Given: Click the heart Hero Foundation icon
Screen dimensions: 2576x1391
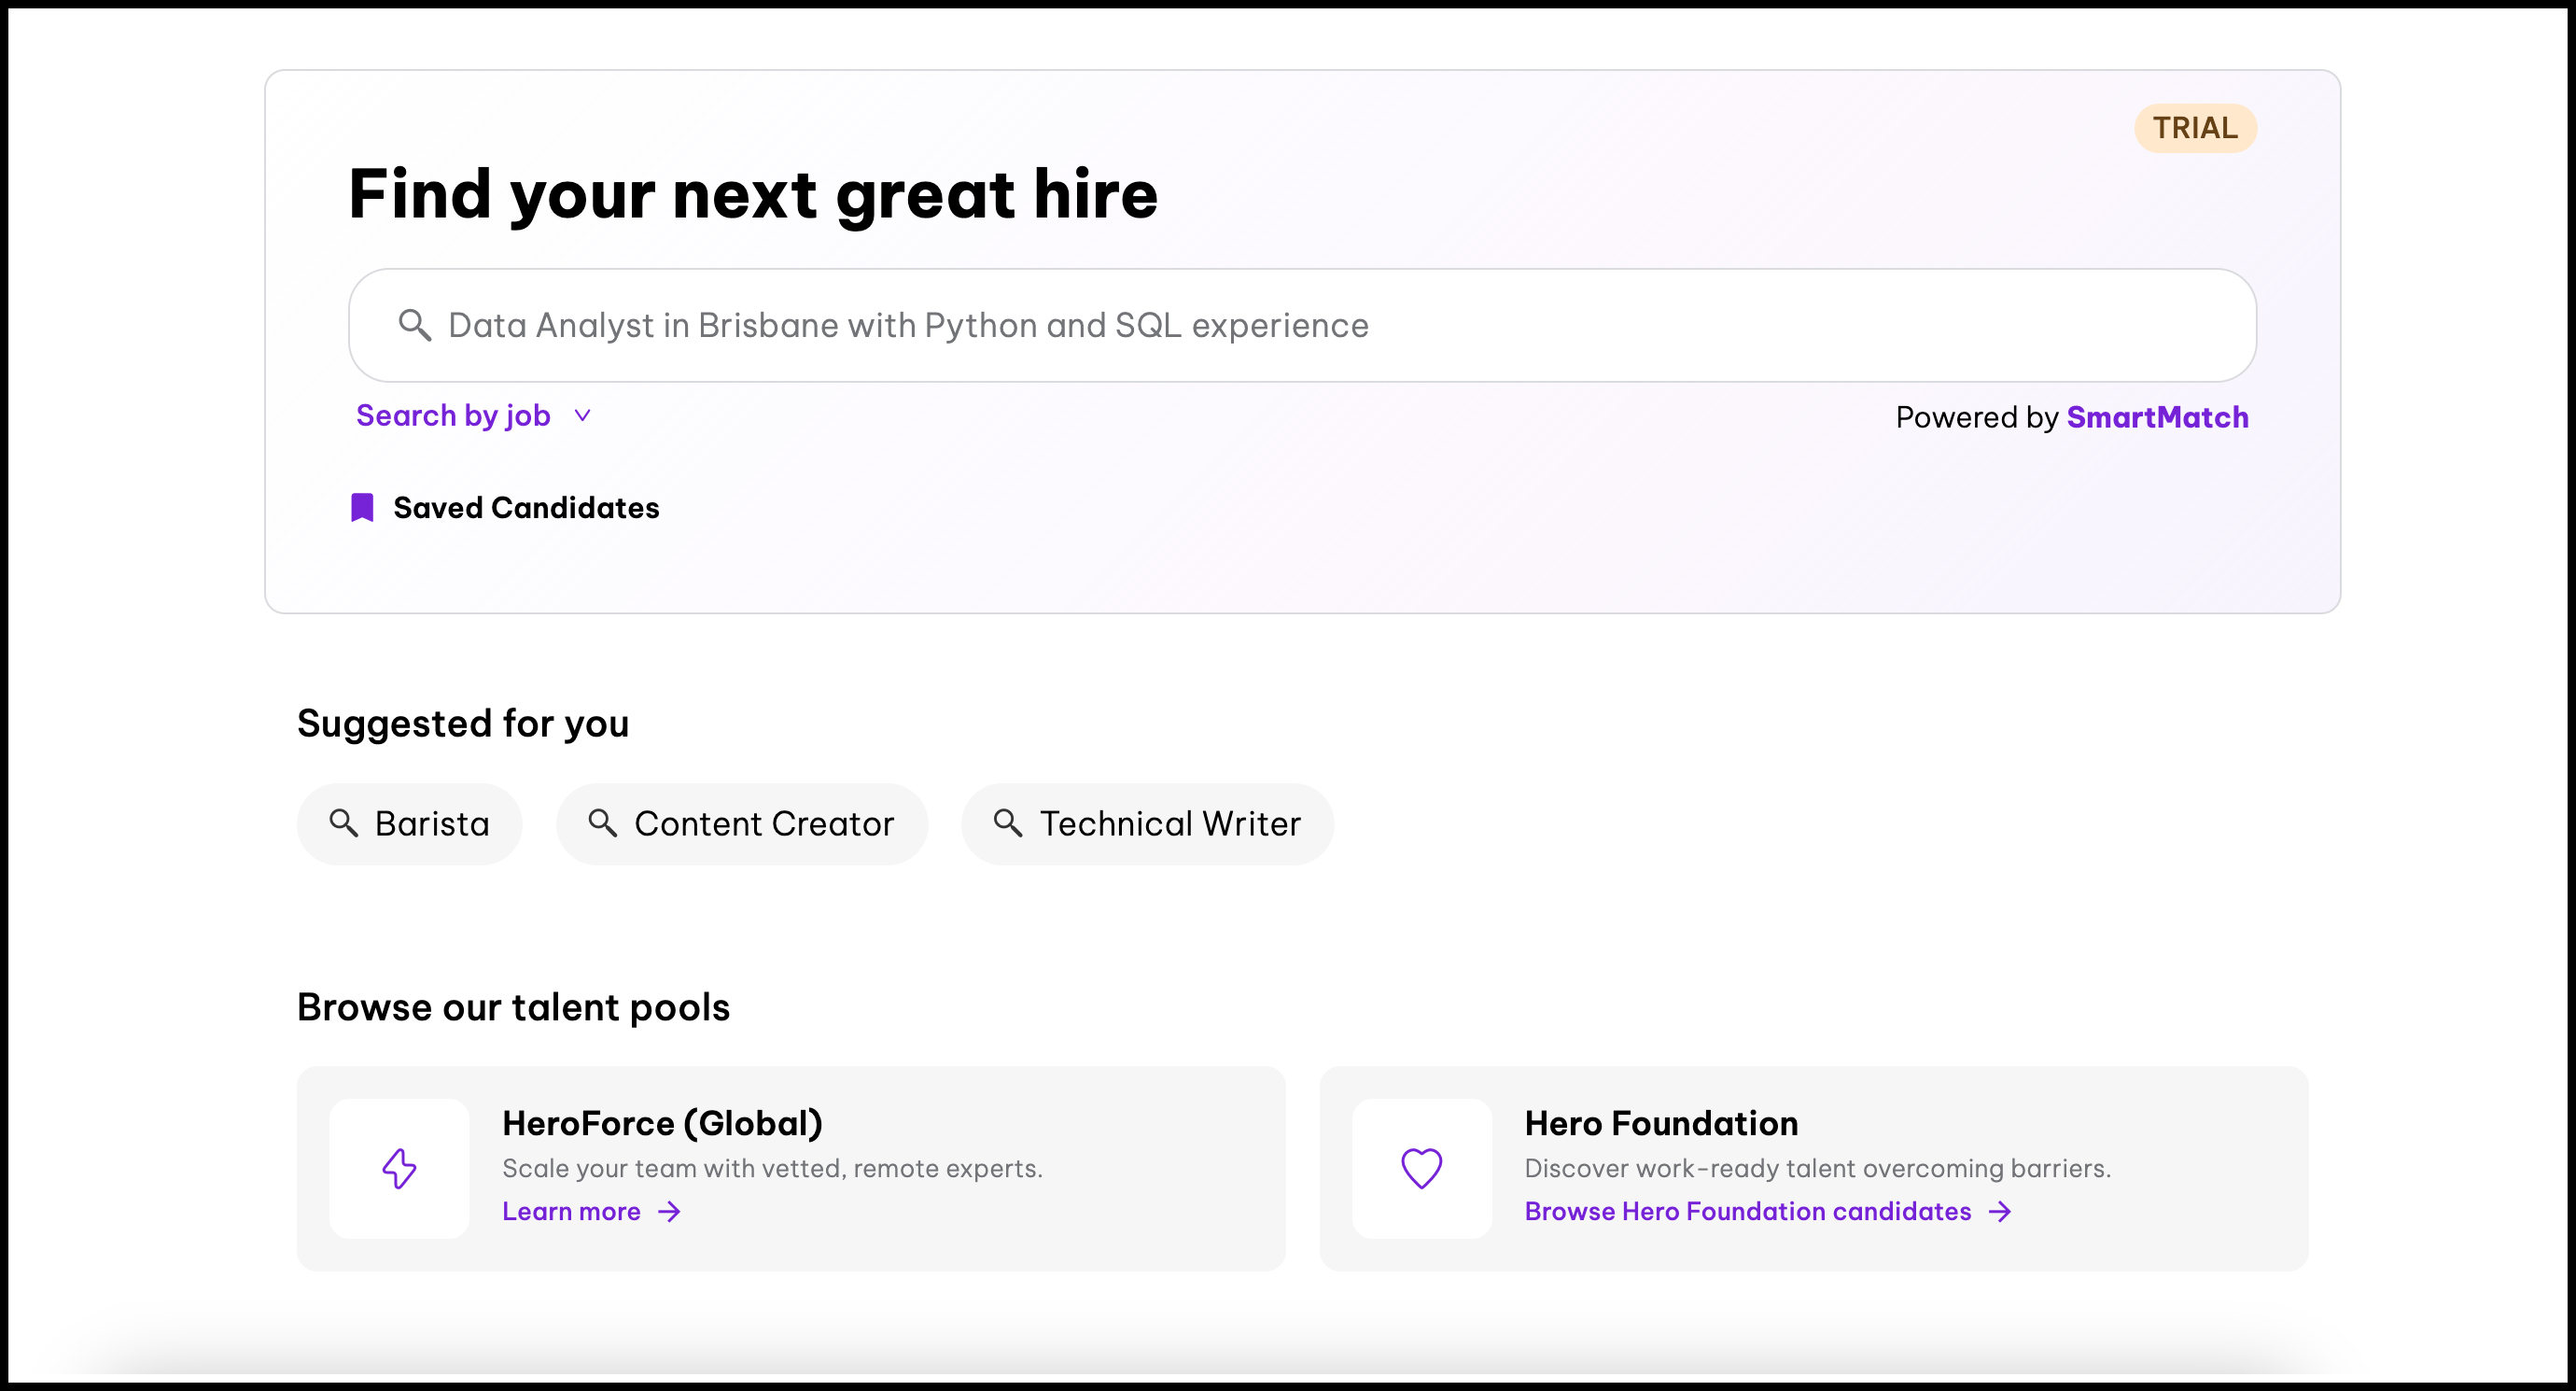Looking at the screenshot, I should click(x=1421, y=1168).
